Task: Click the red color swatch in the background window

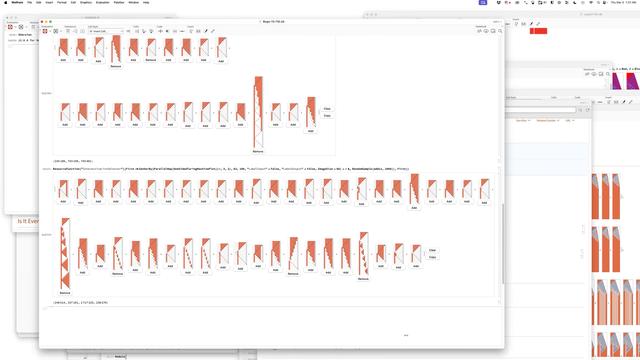Action: (x=538, y=31)
